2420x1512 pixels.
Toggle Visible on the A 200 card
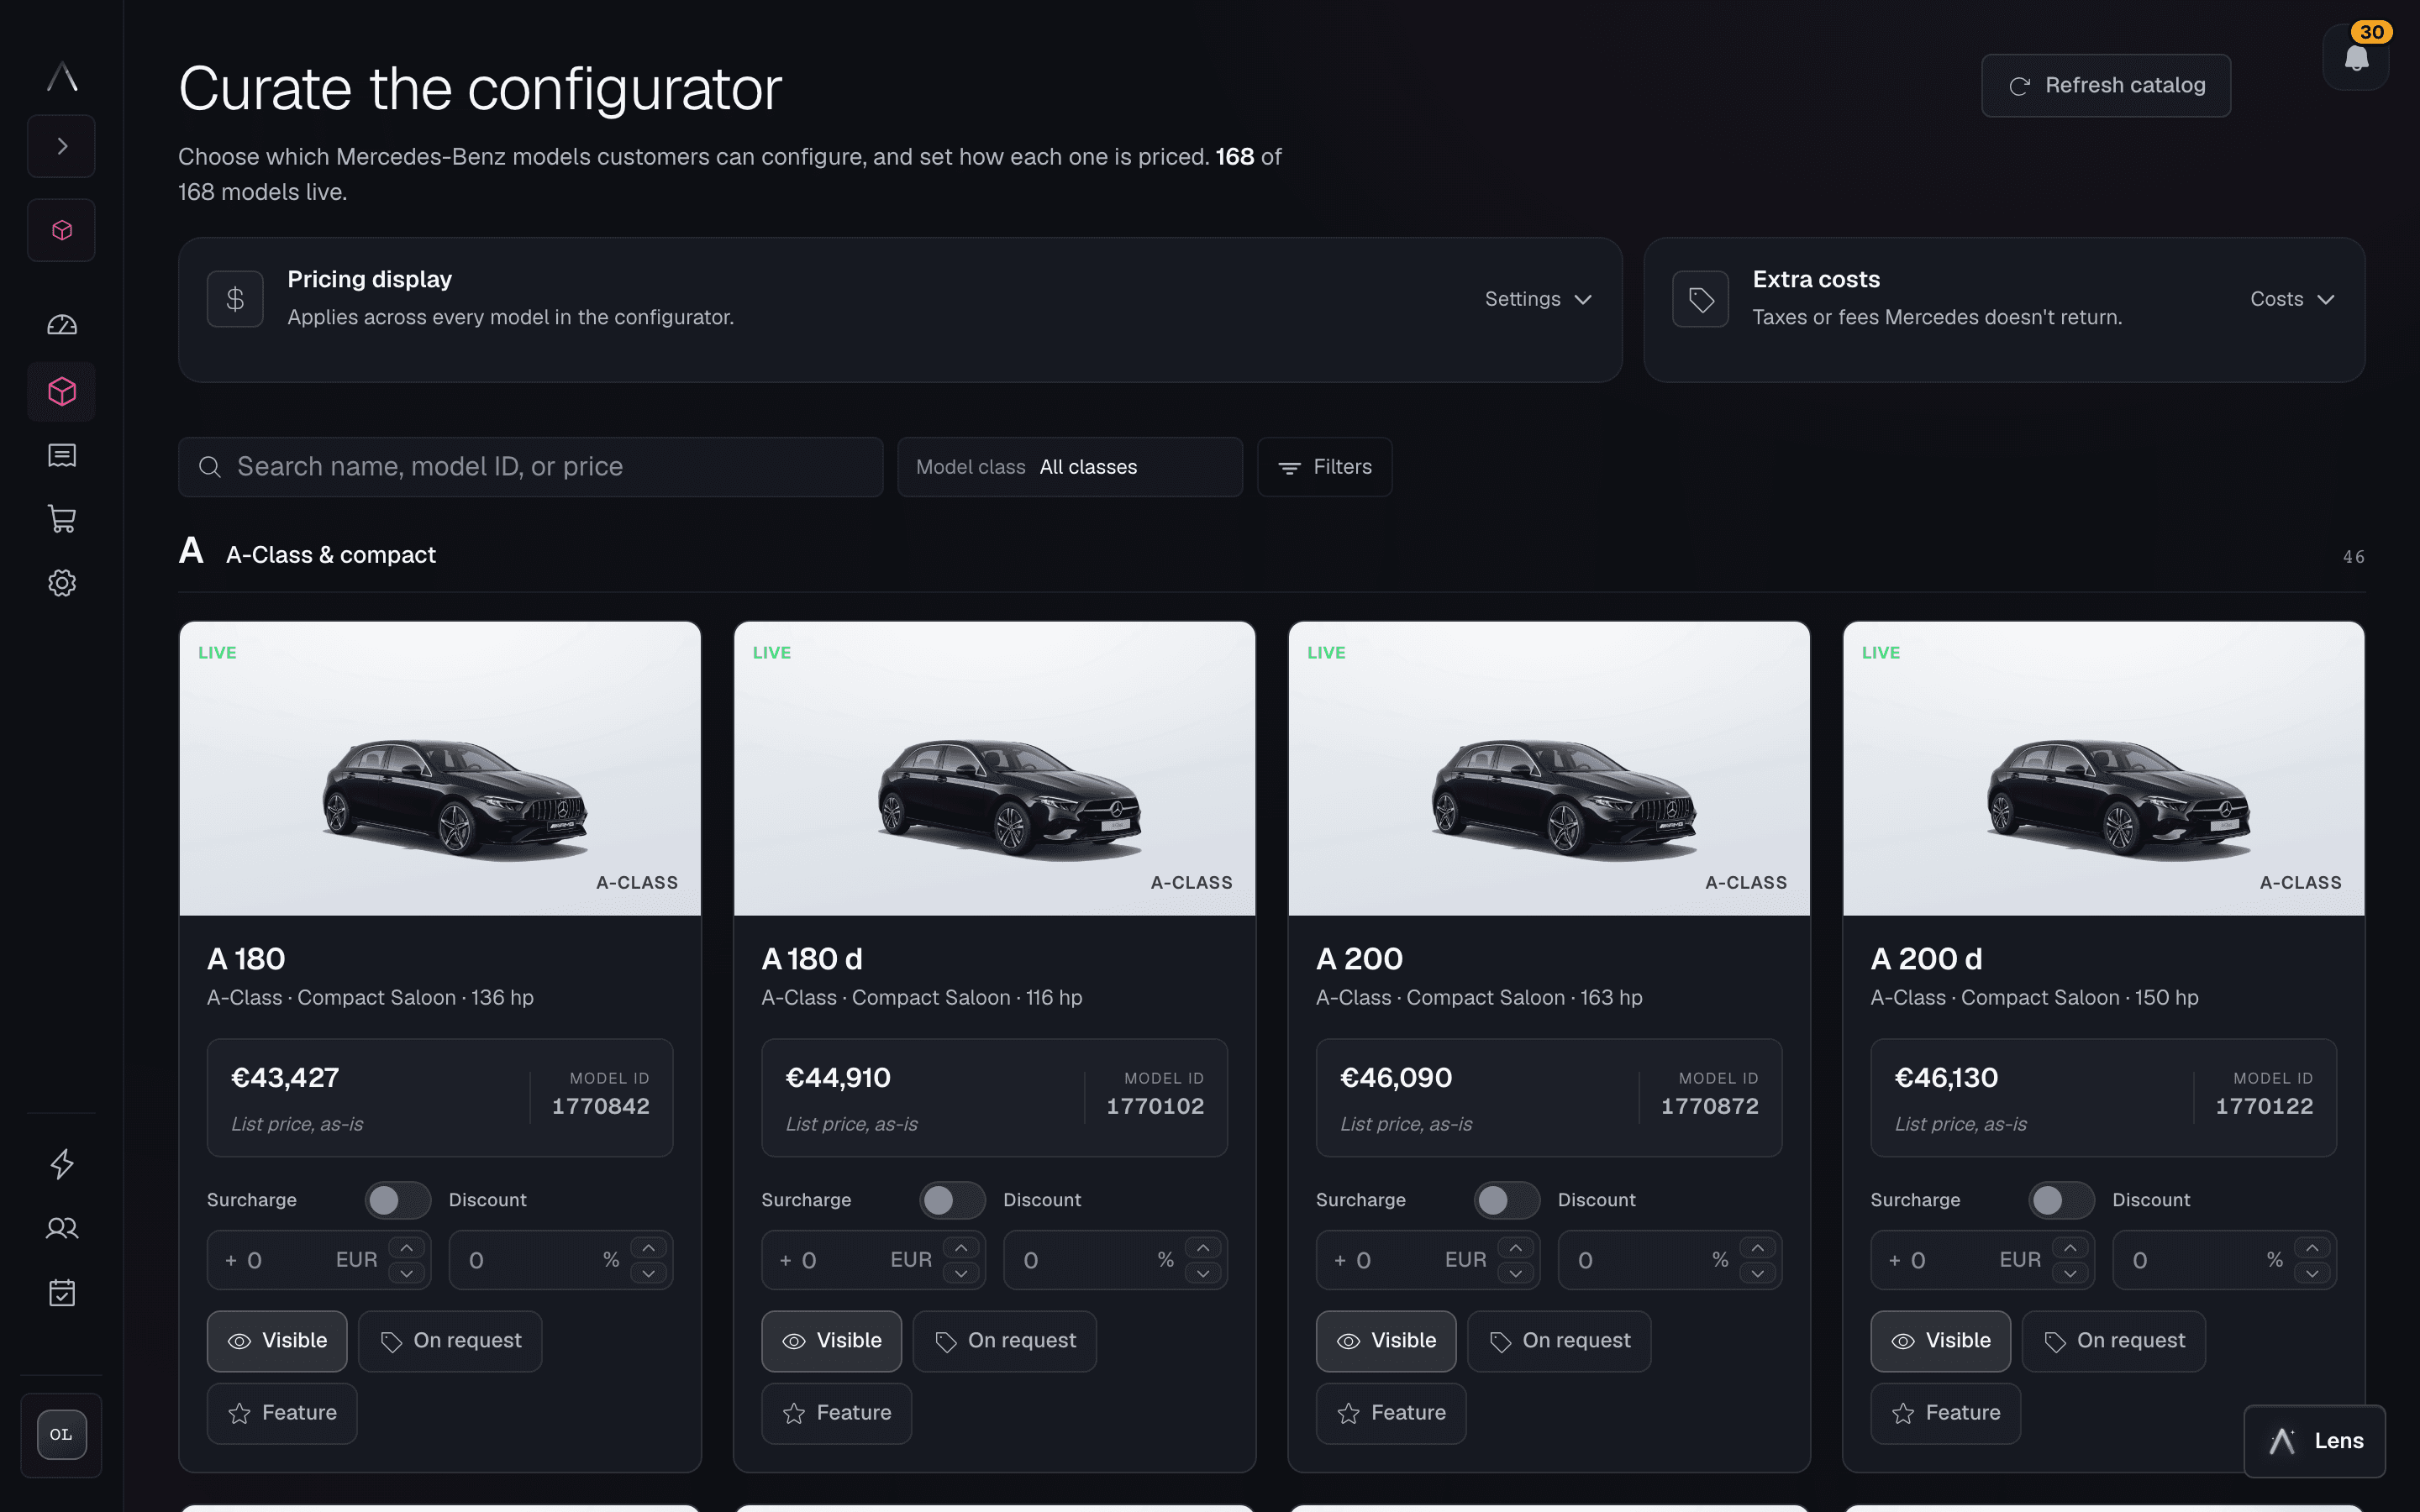click(x=1386, y=1341)
